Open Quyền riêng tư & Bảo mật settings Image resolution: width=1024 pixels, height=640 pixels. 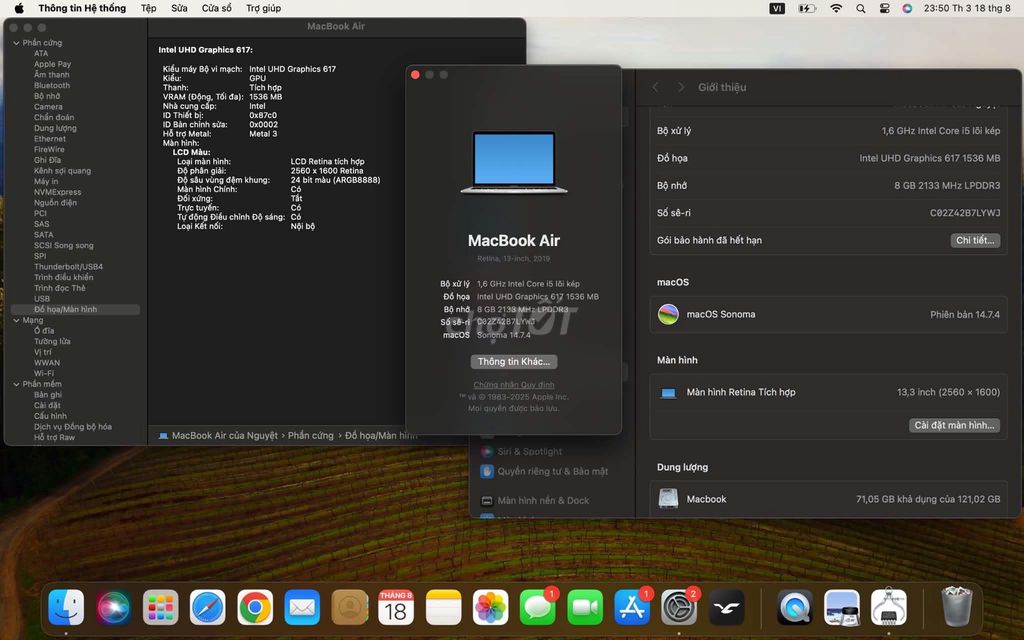tap(544, 472)
